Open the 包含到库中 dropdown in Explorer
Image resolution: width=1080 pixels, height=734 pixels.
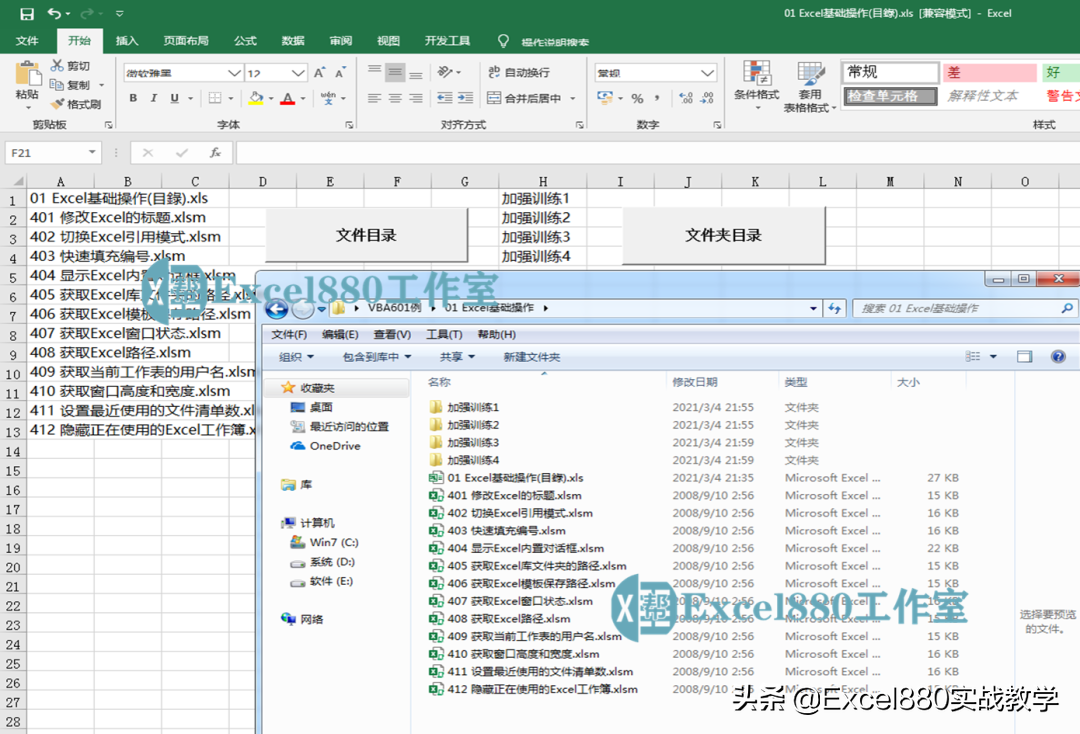pyautogui.click(x=377, y=357)
